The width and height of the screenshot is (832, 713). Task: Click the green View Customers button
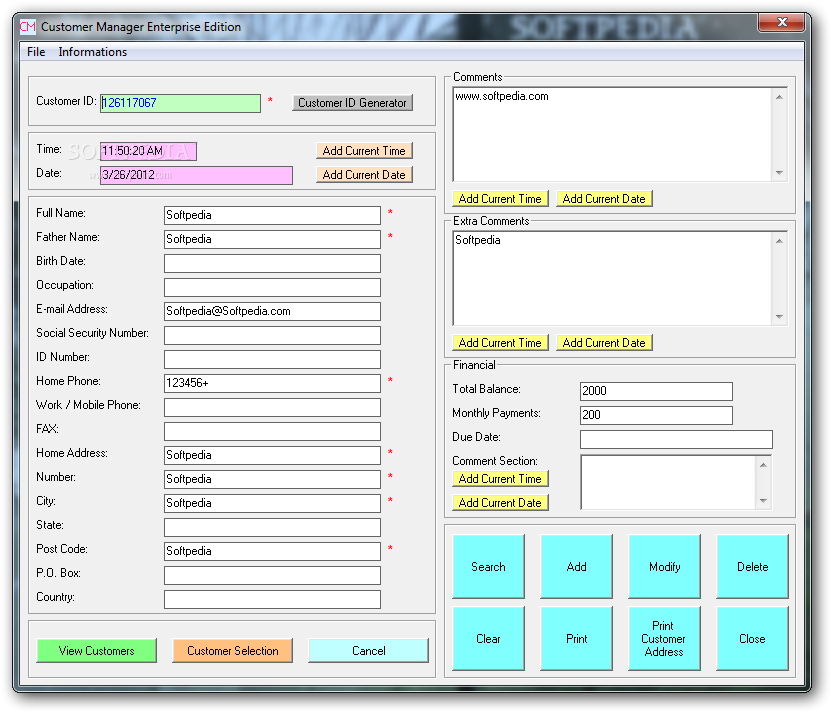click(x=97, y=651)
